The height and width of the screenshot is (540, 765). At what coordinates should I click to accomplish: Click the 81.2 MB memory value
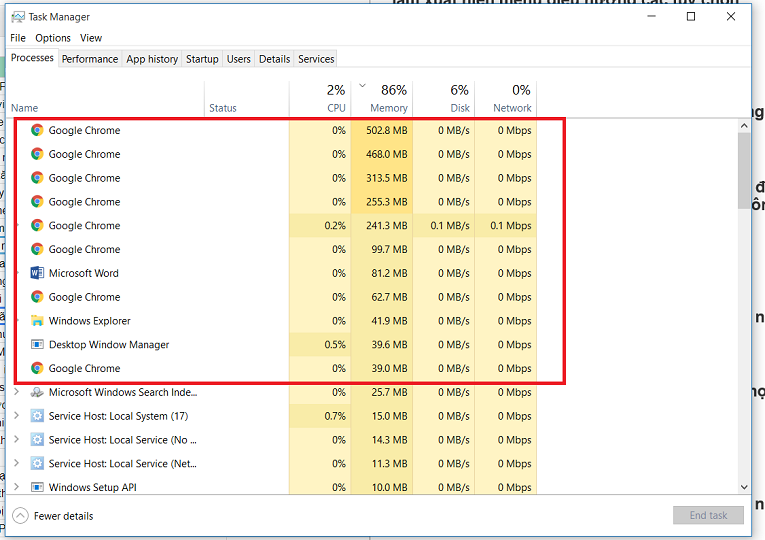(389, 273)
